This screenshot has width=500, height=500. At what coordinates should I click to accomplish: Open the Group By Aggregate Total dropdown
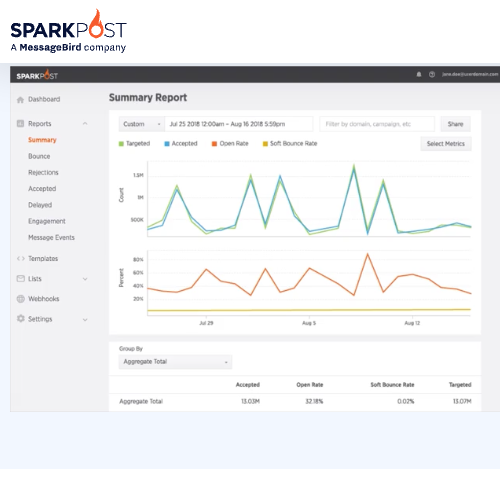point(175,362)
